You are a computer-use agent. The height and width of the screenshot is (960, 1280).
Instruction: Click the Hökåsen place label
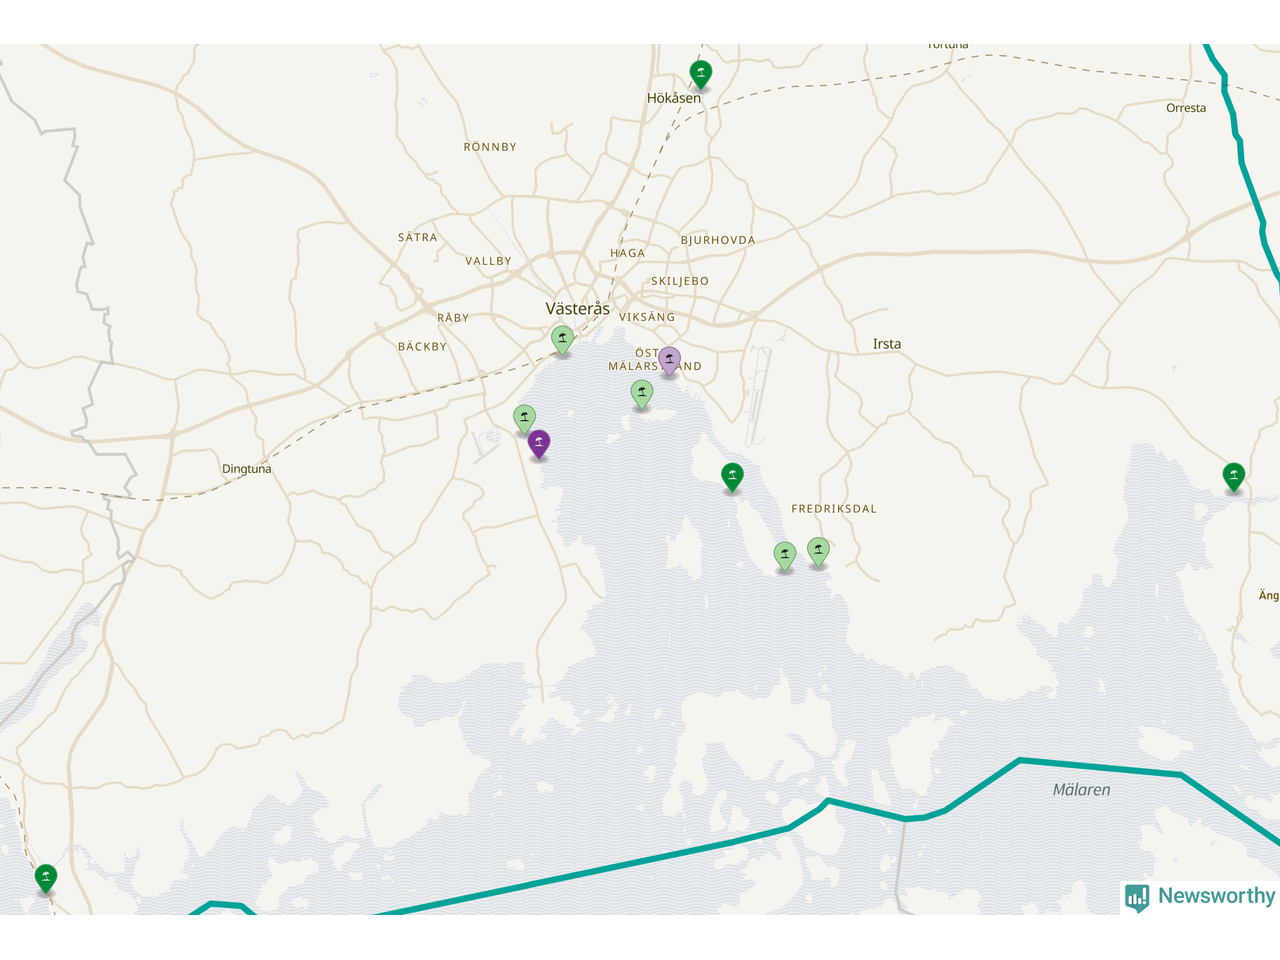tap(674, 98)
